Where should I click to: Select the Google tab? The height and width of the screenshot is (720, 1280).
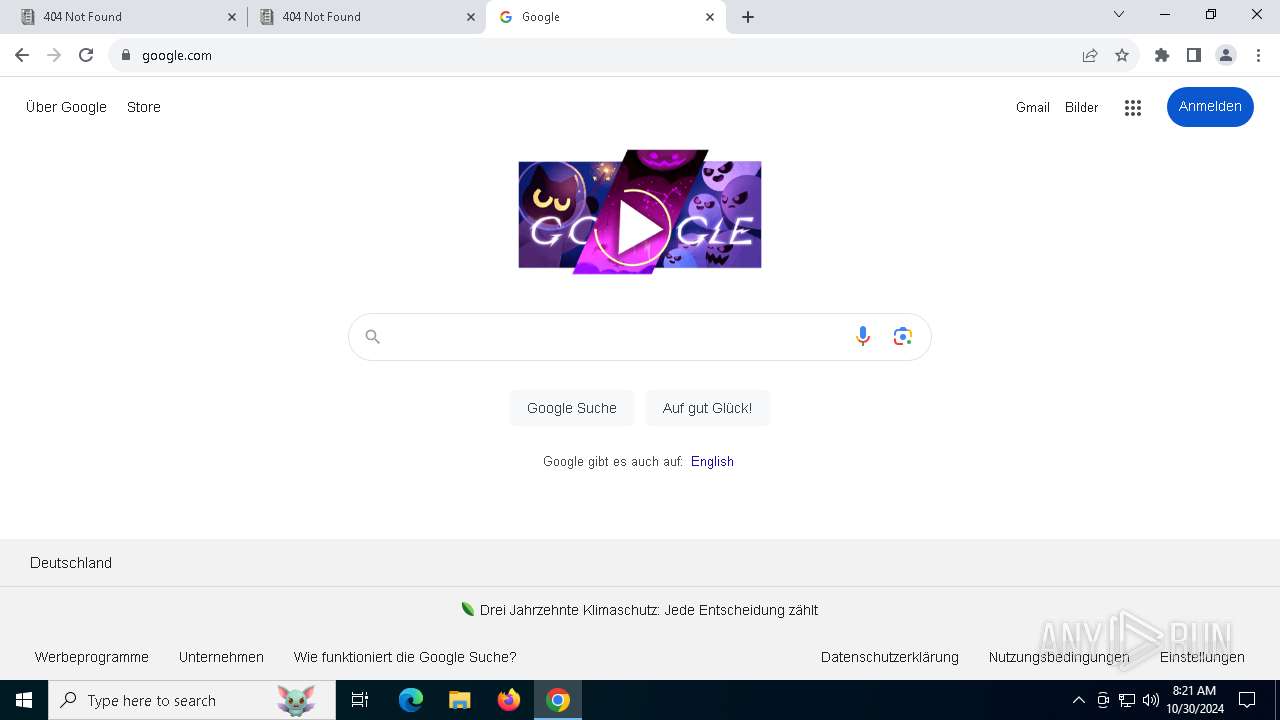point(606,17)
